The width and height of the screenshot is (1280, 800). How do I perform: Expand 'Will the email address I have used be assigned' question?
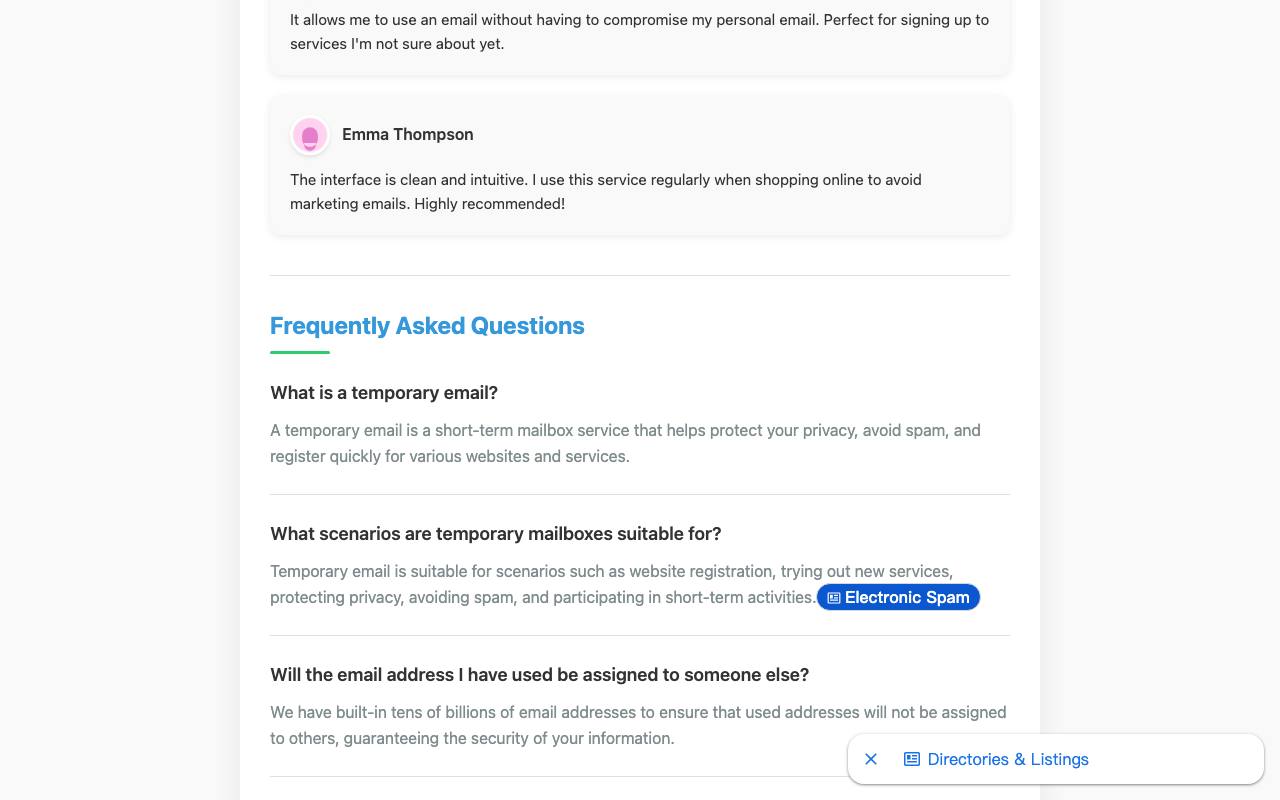(x=540, y=675)
